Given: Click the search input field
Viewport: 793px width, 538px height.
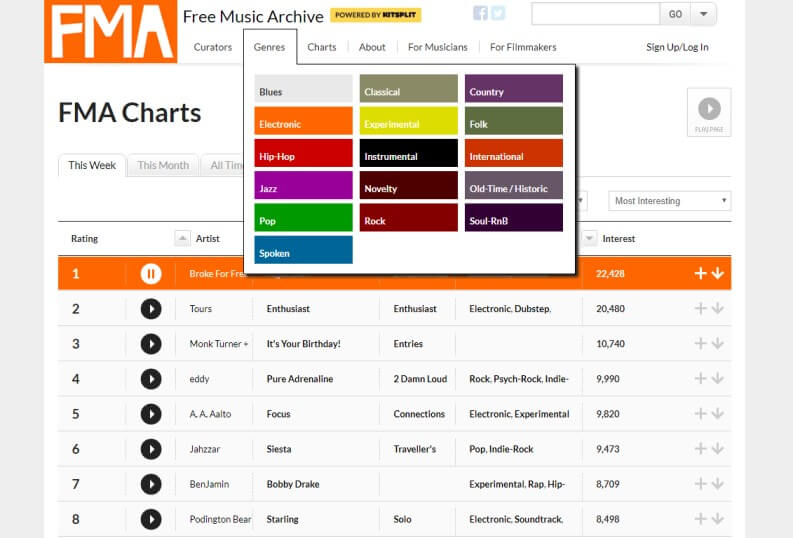Looking at the screenshot, I should (596, 14).
